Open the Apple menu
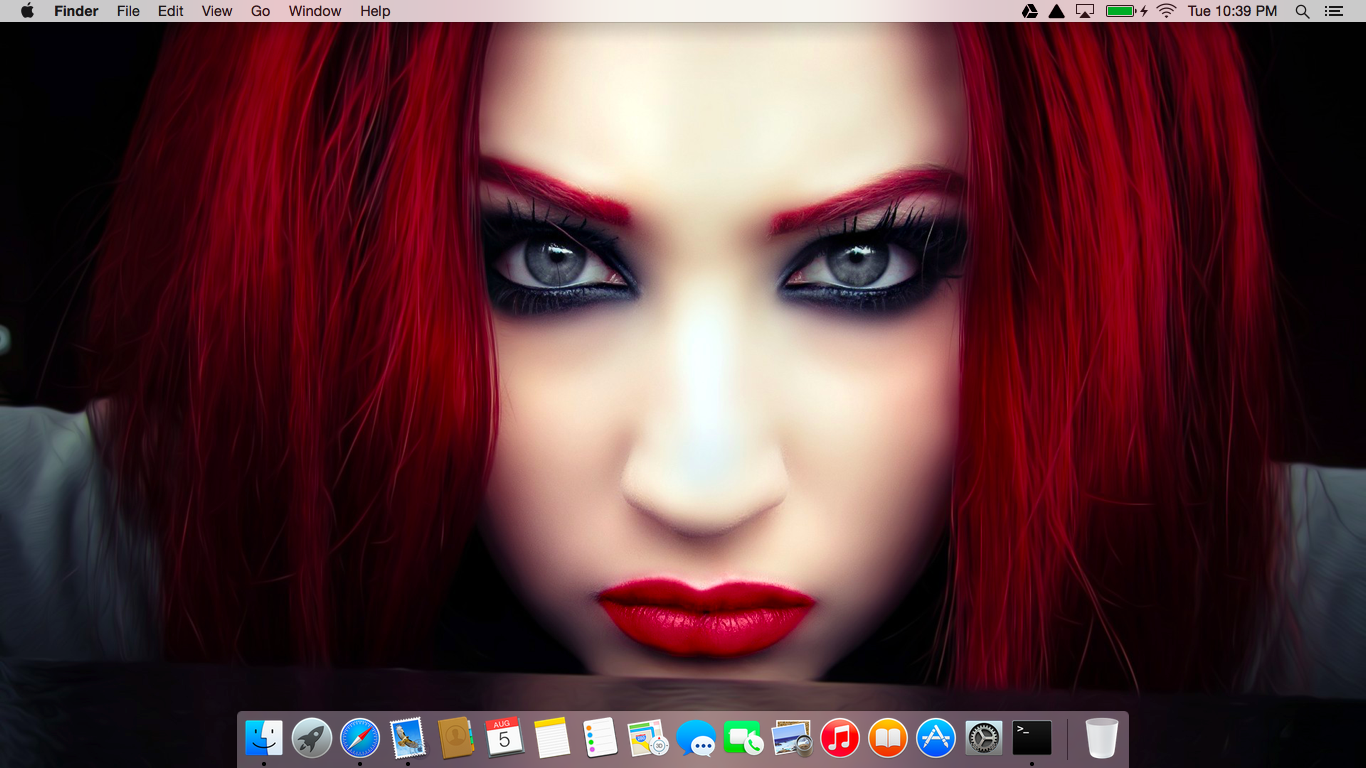Screen dimensions: 1366x768 click(x=27, y=11)
